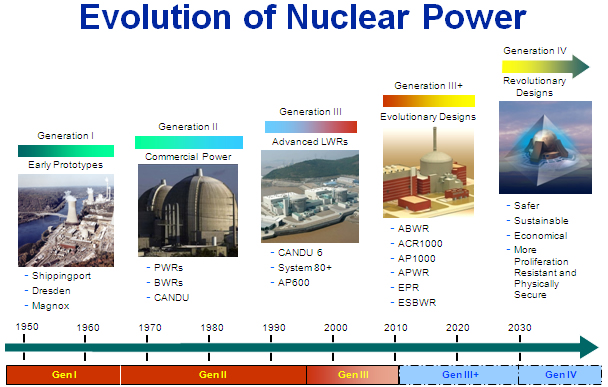Click the 1950 timeline marker
608x387 pixels.
click(27, 327)
